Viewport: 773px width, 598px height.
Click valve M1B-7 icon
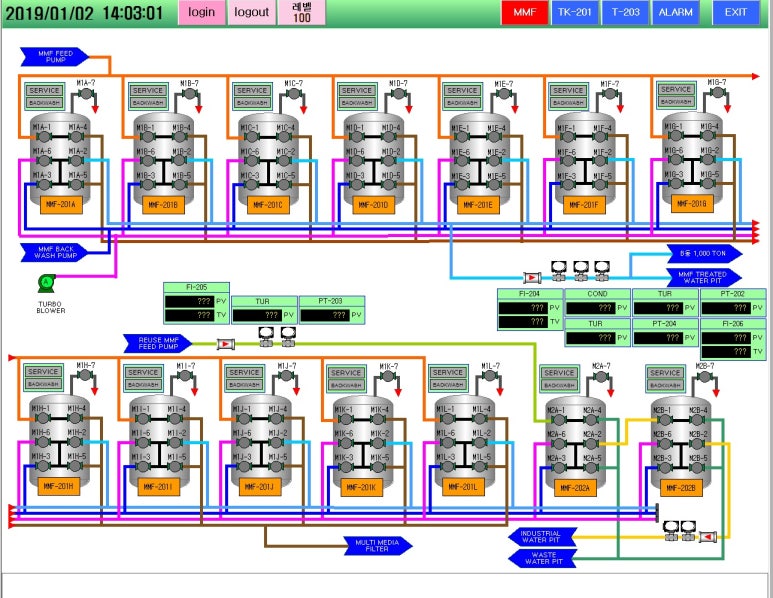pyautogui.click(x=190, y=94)
